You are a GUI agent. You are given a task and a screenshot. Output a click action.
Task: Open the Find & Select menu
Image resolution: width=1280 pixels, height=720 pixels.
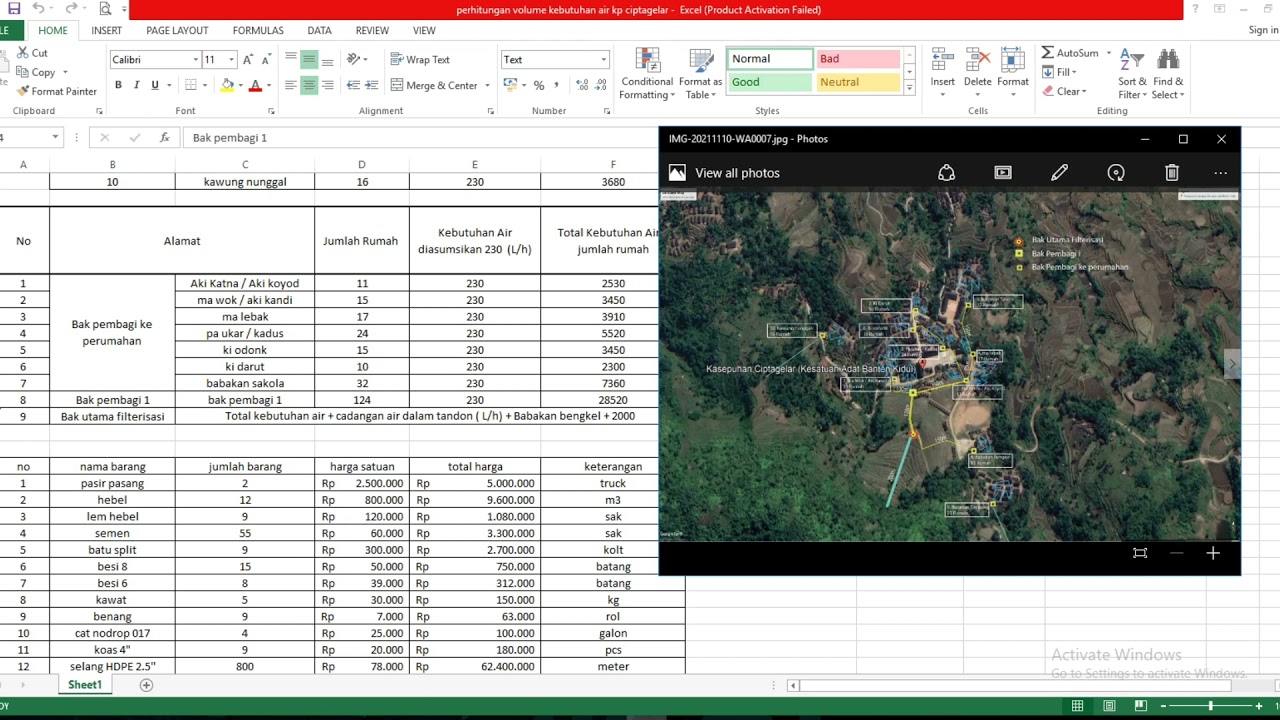[x=1168, y=74]
